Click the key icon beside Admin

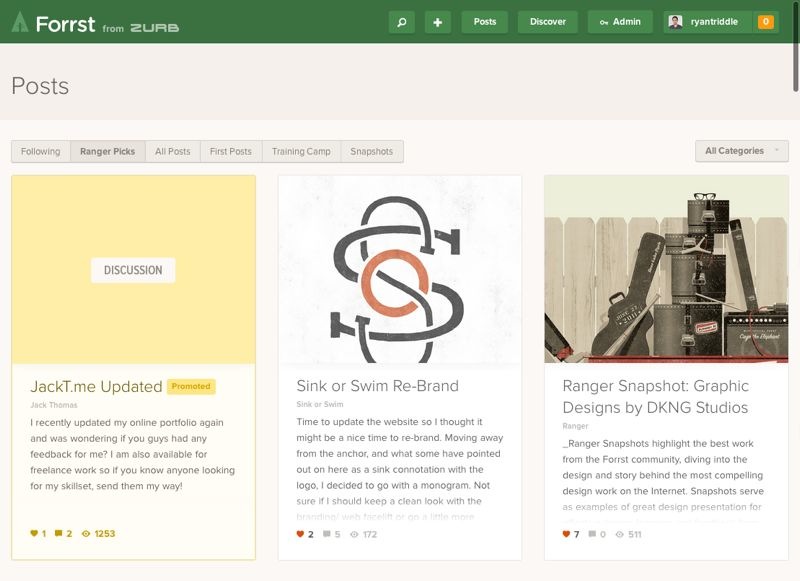tap(604, 22)
